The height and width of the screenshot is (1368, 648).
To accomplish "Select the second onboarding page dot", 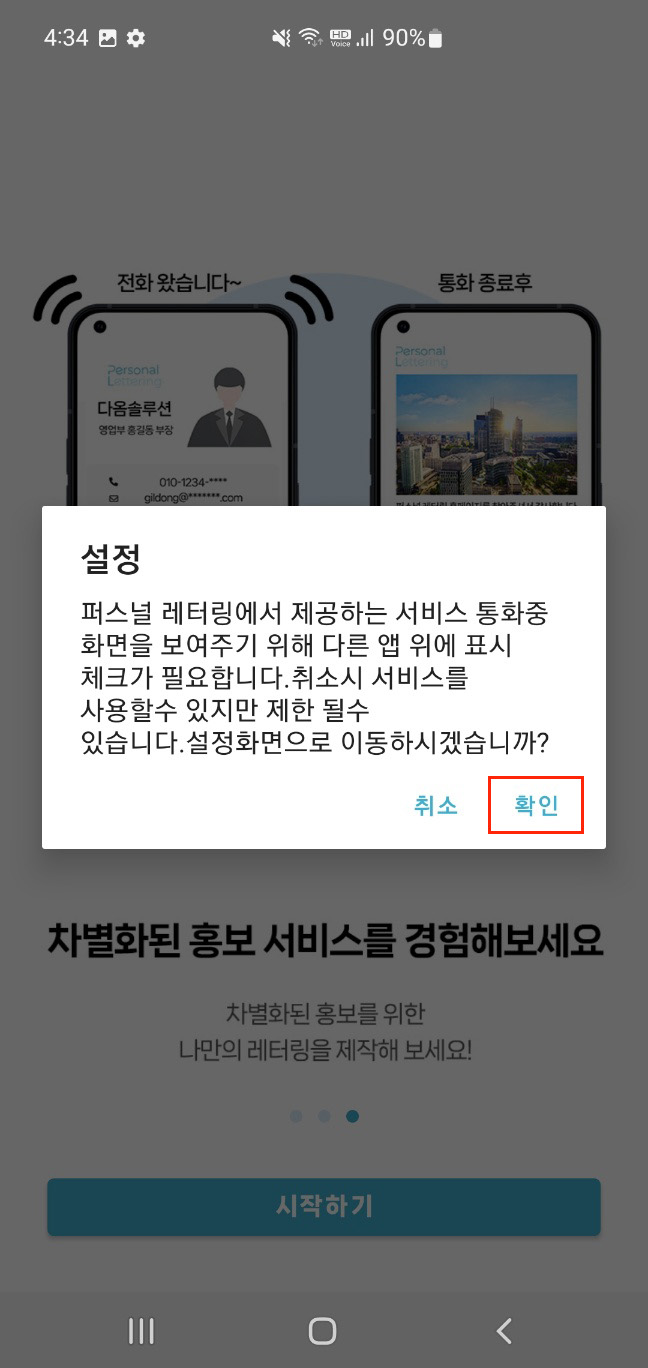I will pyautogui.click(x=324, y=1116).
